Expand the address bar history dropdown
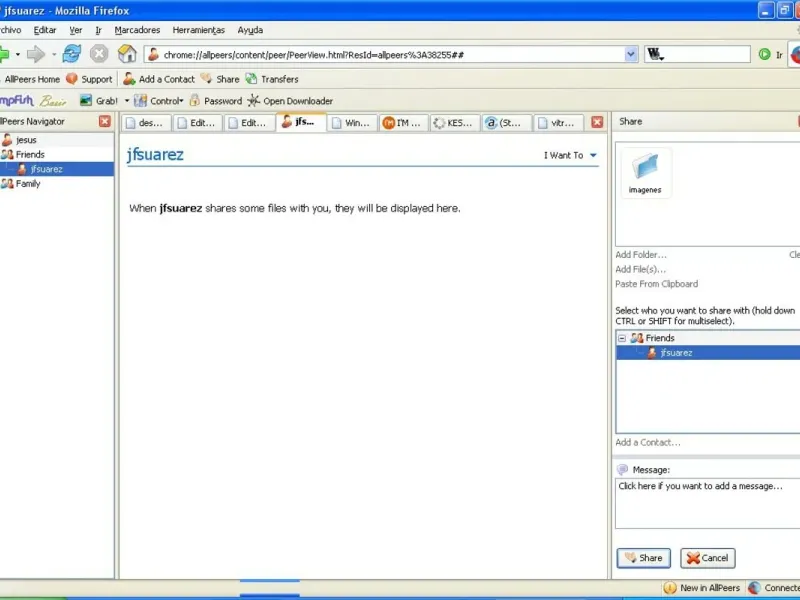Screen dimensions: 800x600 (x=631, y=54)
